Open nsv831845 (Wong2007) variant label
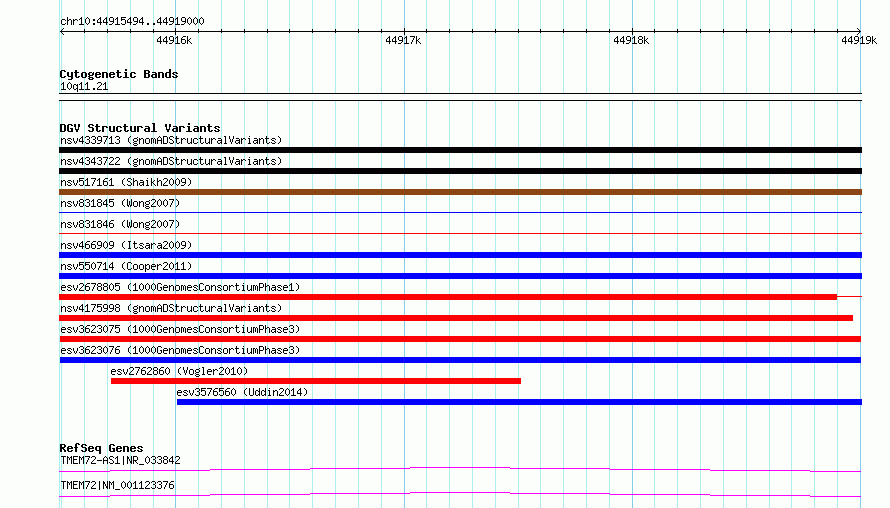Viewport: 890px width, 508px height. coord(120,203)
